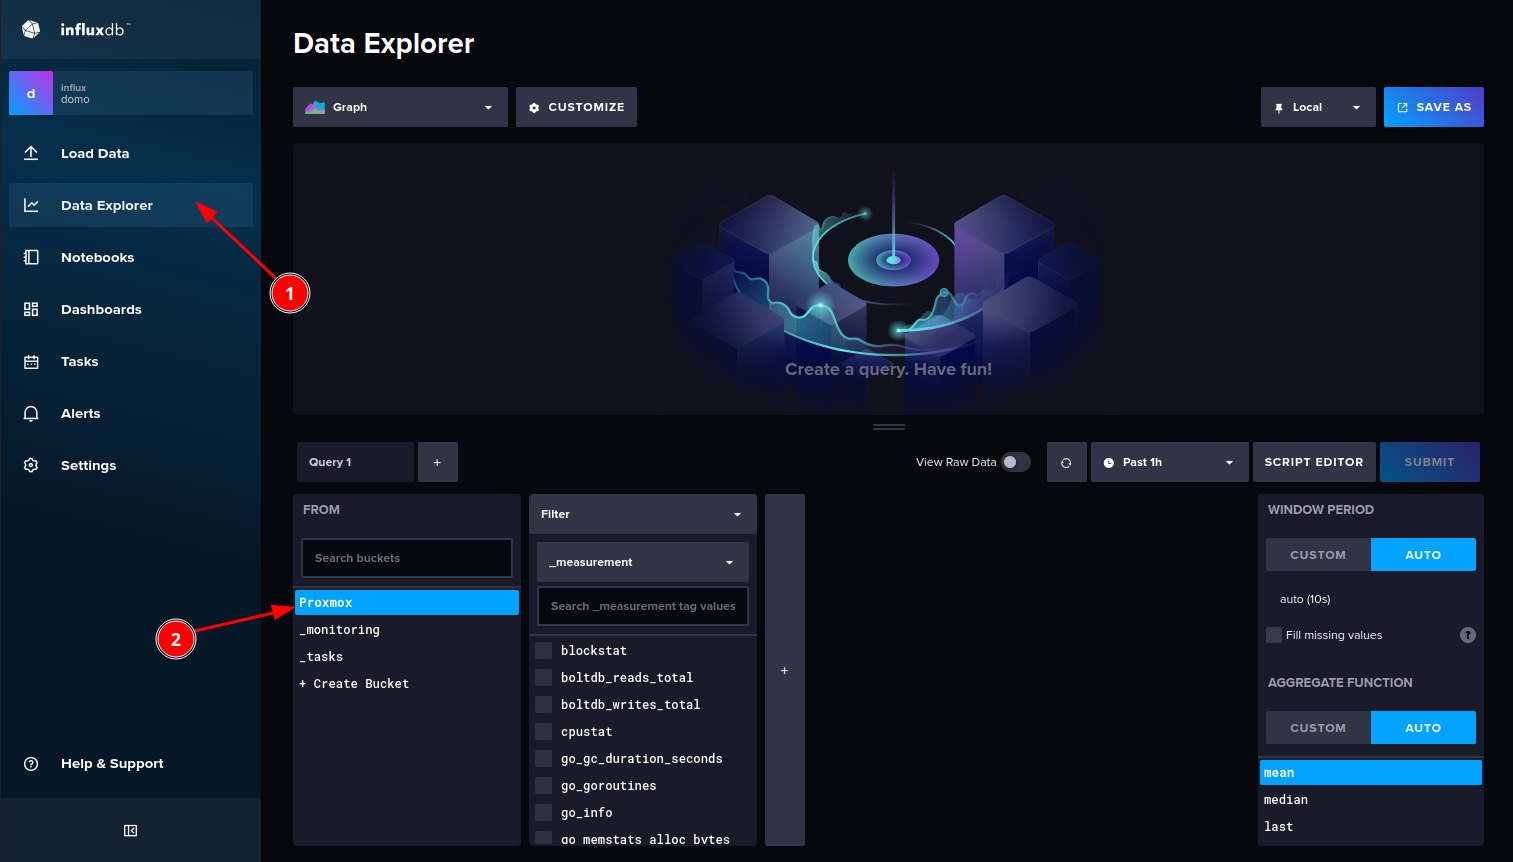Open the Graph visualization type dropdown
The image size is (1513, 862).
click(400, 107)
